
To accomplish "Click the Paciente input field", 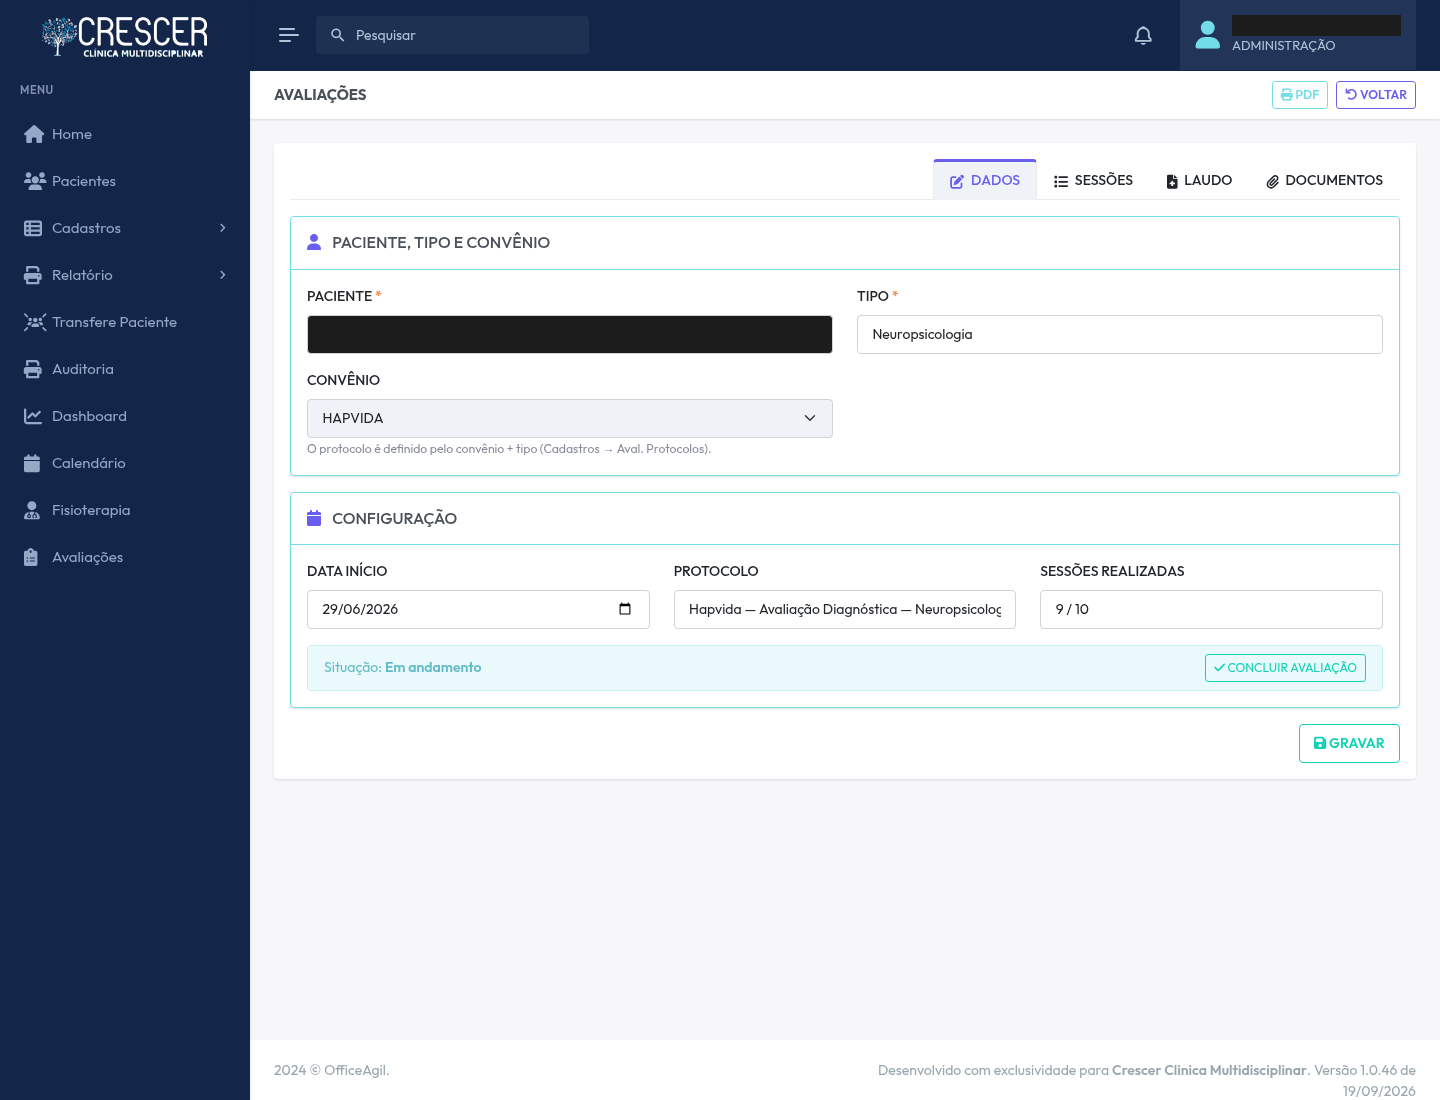I will point(570,334).
